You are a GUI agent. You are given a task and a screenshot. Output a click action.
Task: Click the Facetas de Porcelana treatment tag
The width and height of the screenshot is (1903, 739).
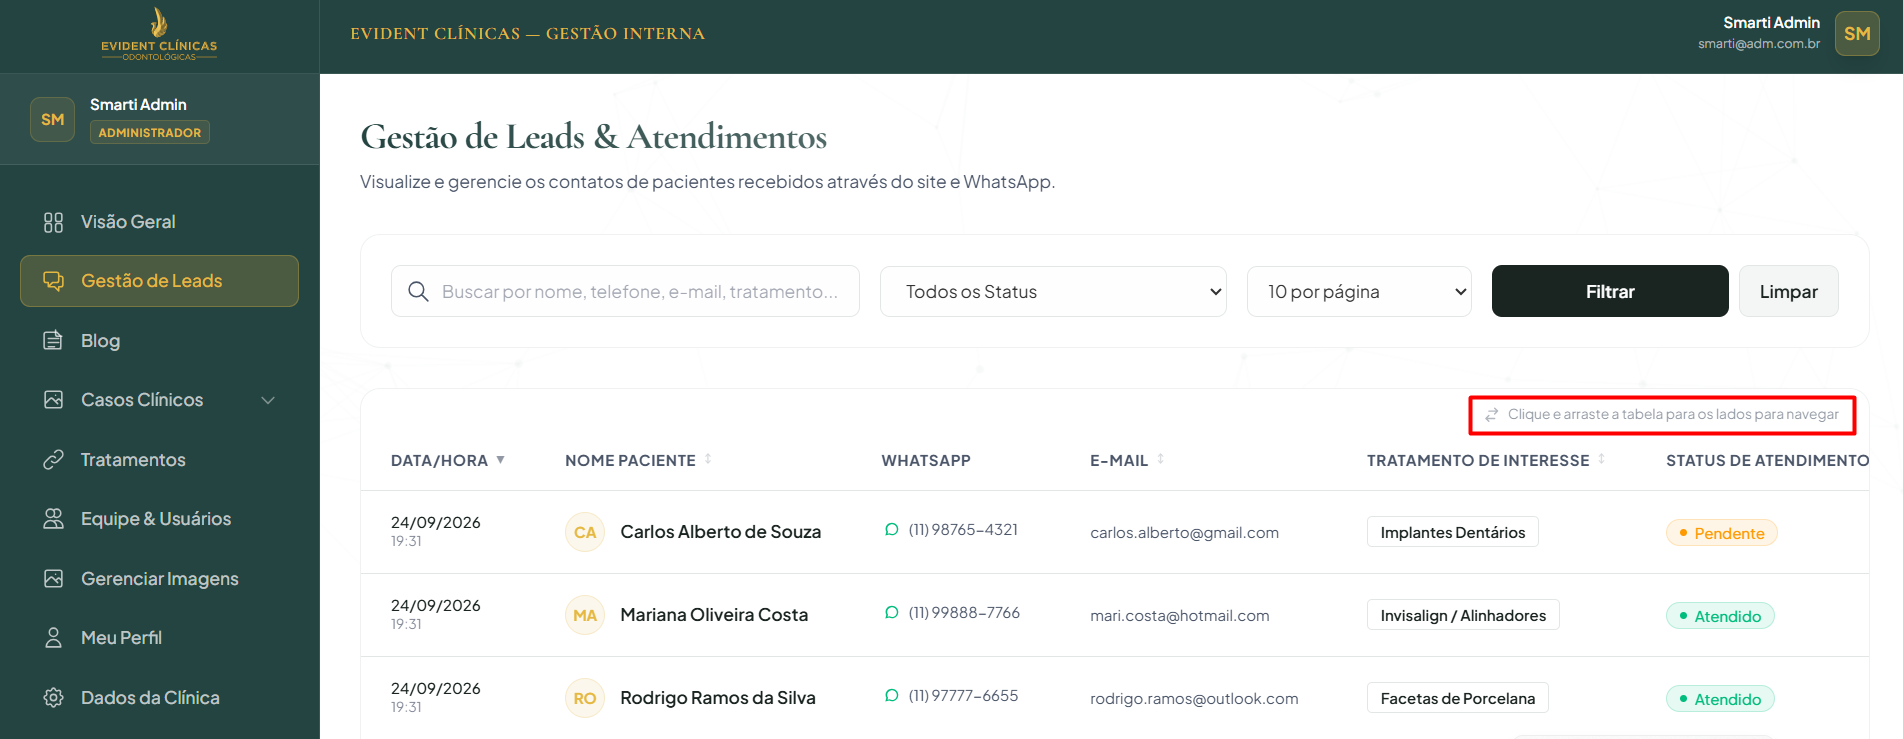[x=1458, y=698]
